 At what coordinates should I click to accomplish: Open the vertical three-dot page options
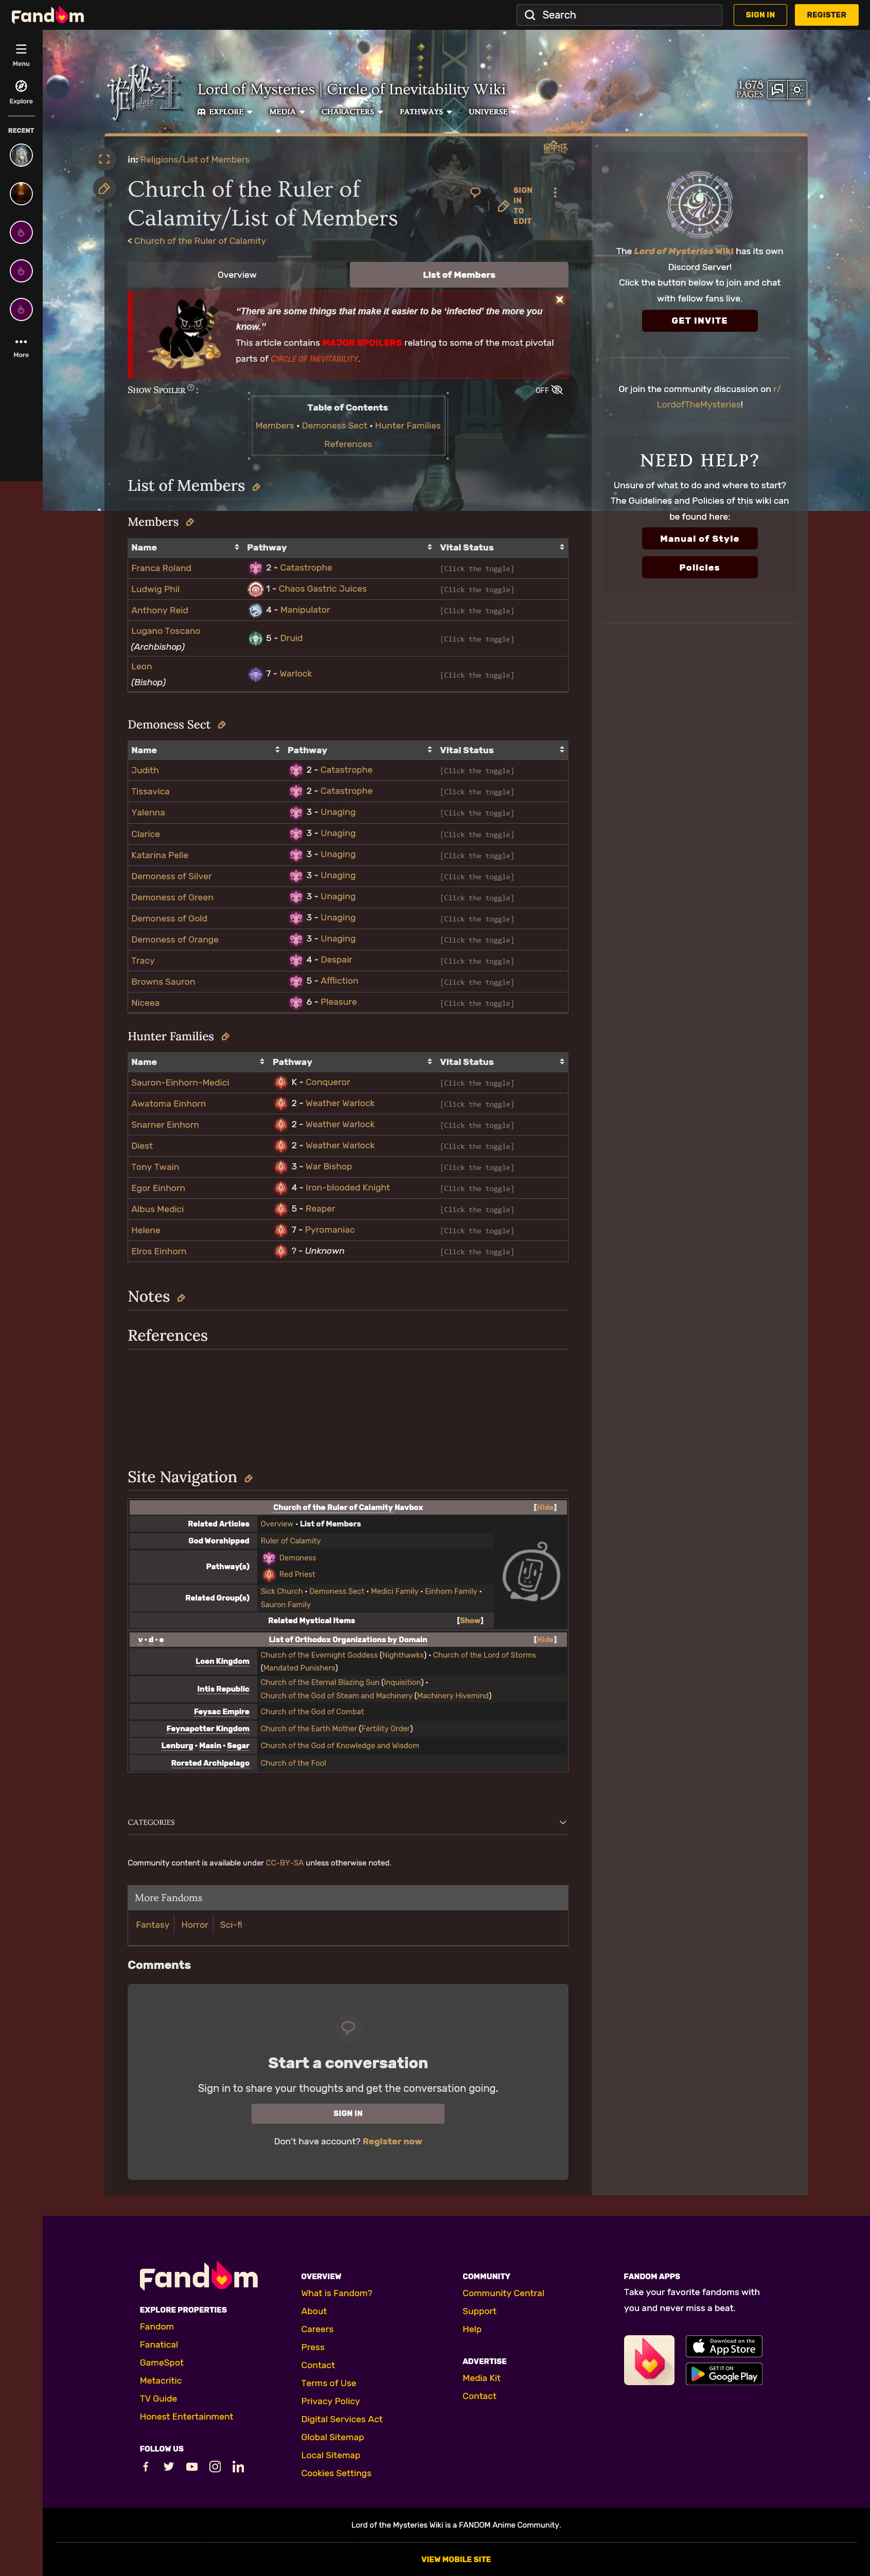pyautogui.click(x=555, y=192)
